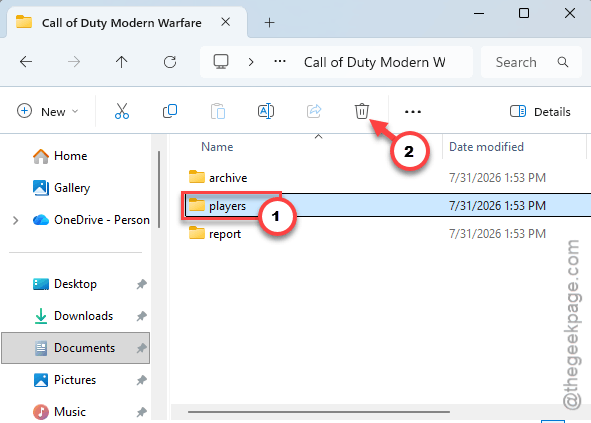The image size is (591, 423).
Task: Click the archive row date 7/31/2026 1:53 PM
Action: click(x=497, y=178)
